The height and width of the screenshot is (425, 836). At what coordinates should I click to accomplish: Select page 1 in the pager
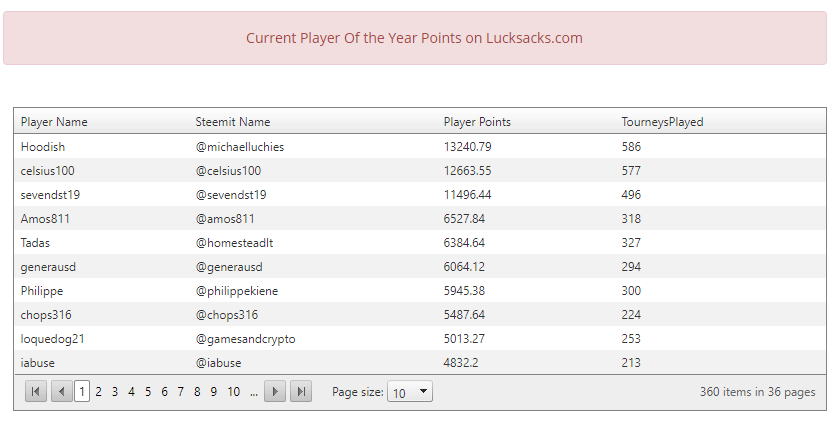[x=82, y=391]
